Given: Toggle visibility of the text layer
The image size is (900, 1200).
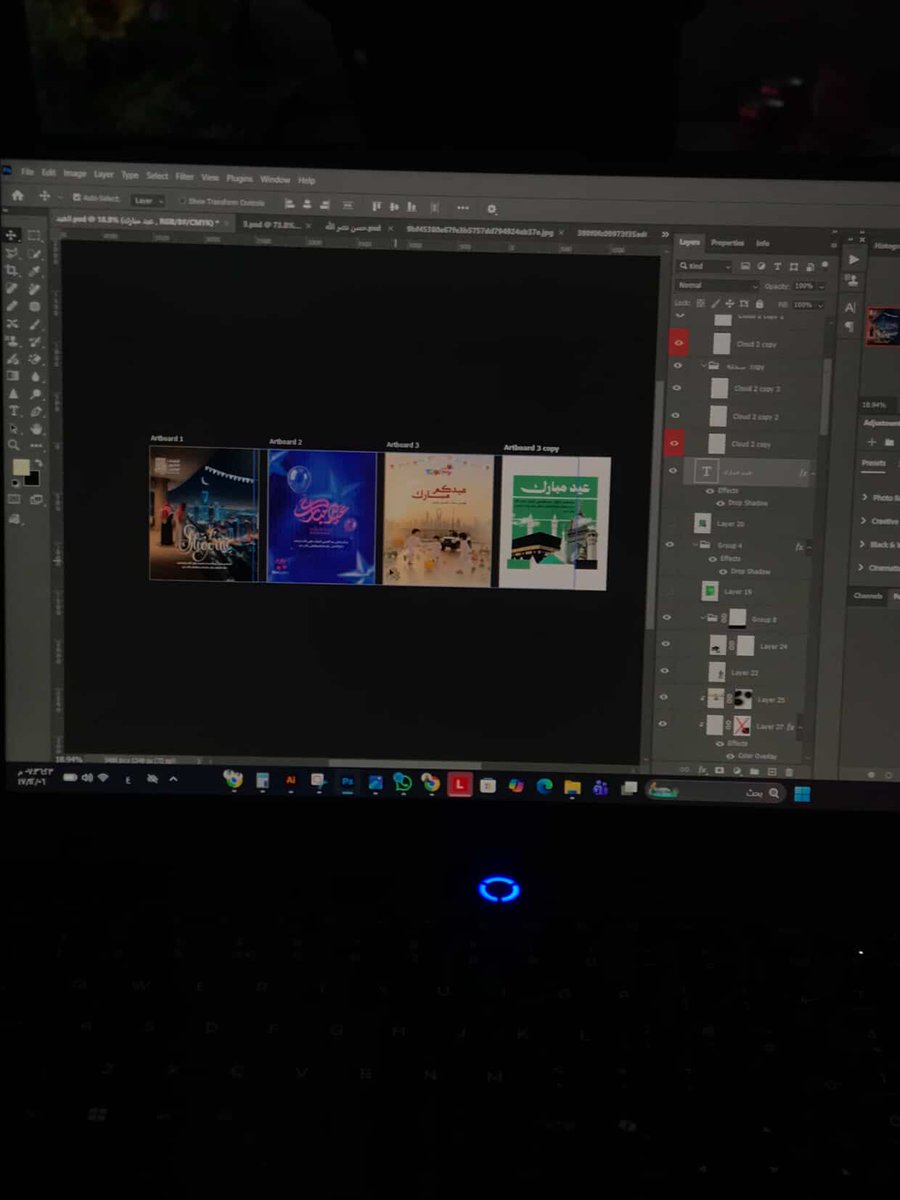Looking at the screenshot, I should click(673, 471).
